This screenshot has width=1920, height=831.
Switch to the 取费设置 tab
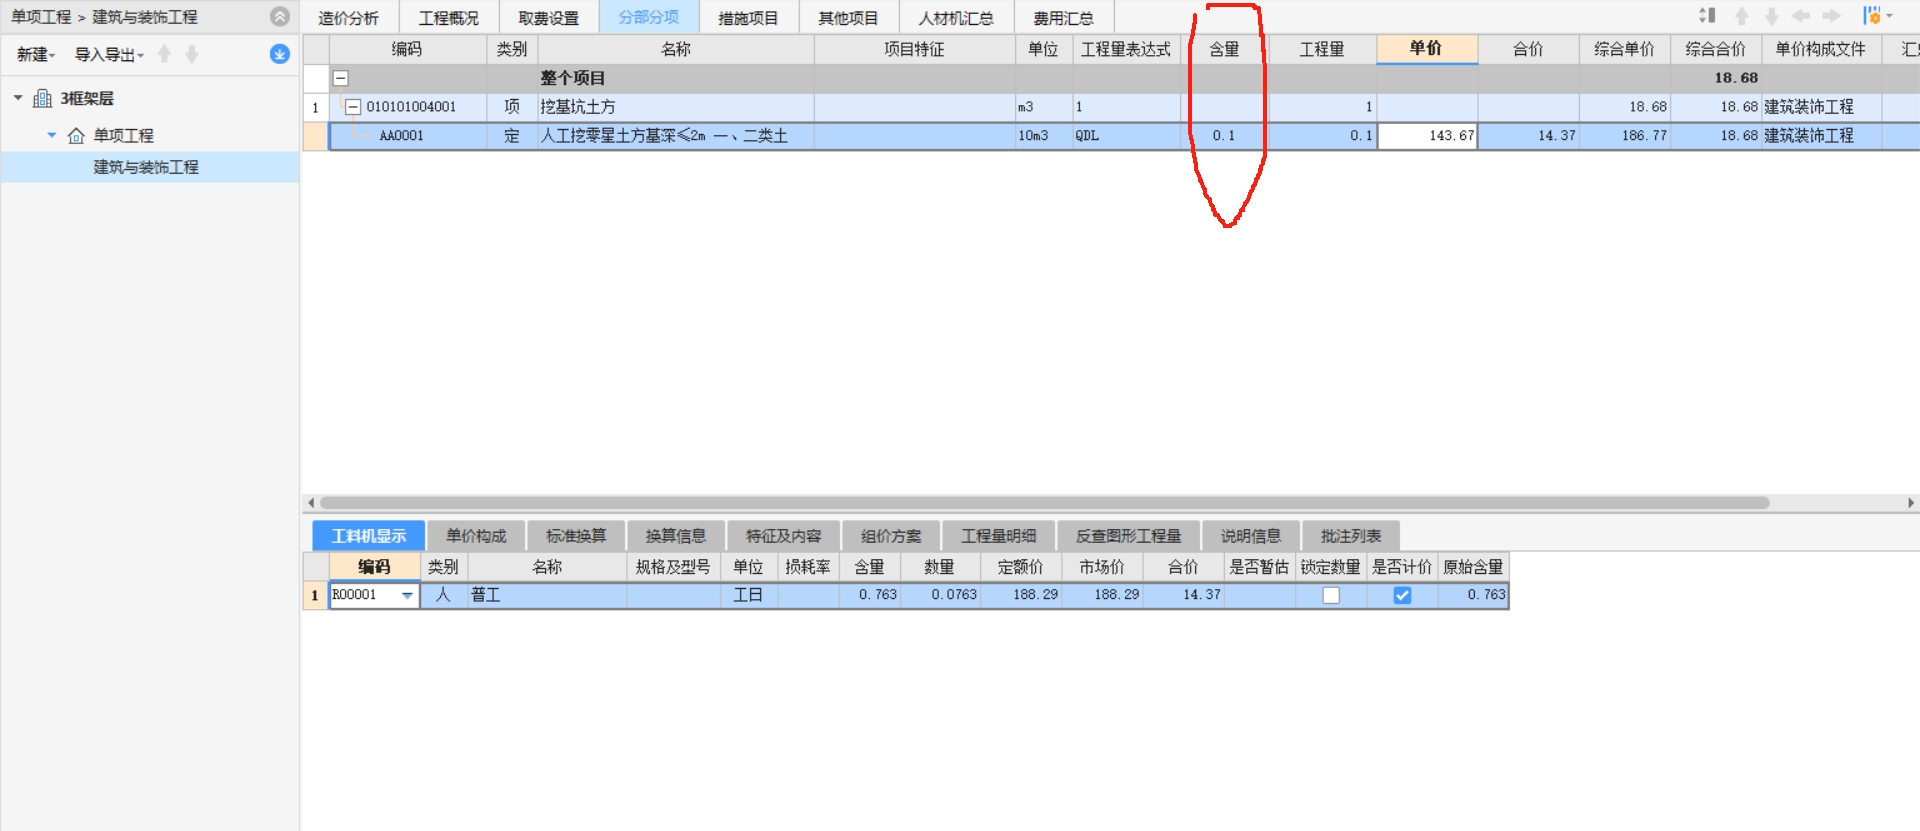click(x=549, y=18)
